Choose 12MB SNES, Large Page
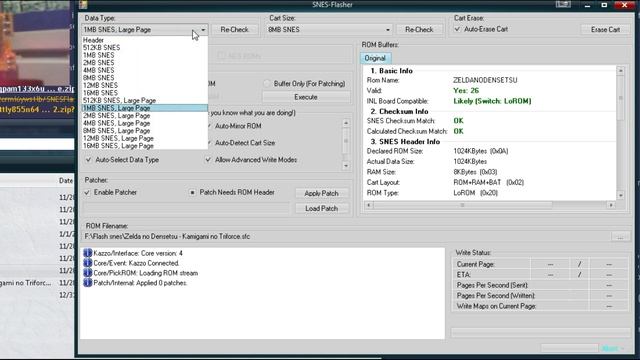Image resolution: width=640 pixels, height=360 pixels. 118,138
